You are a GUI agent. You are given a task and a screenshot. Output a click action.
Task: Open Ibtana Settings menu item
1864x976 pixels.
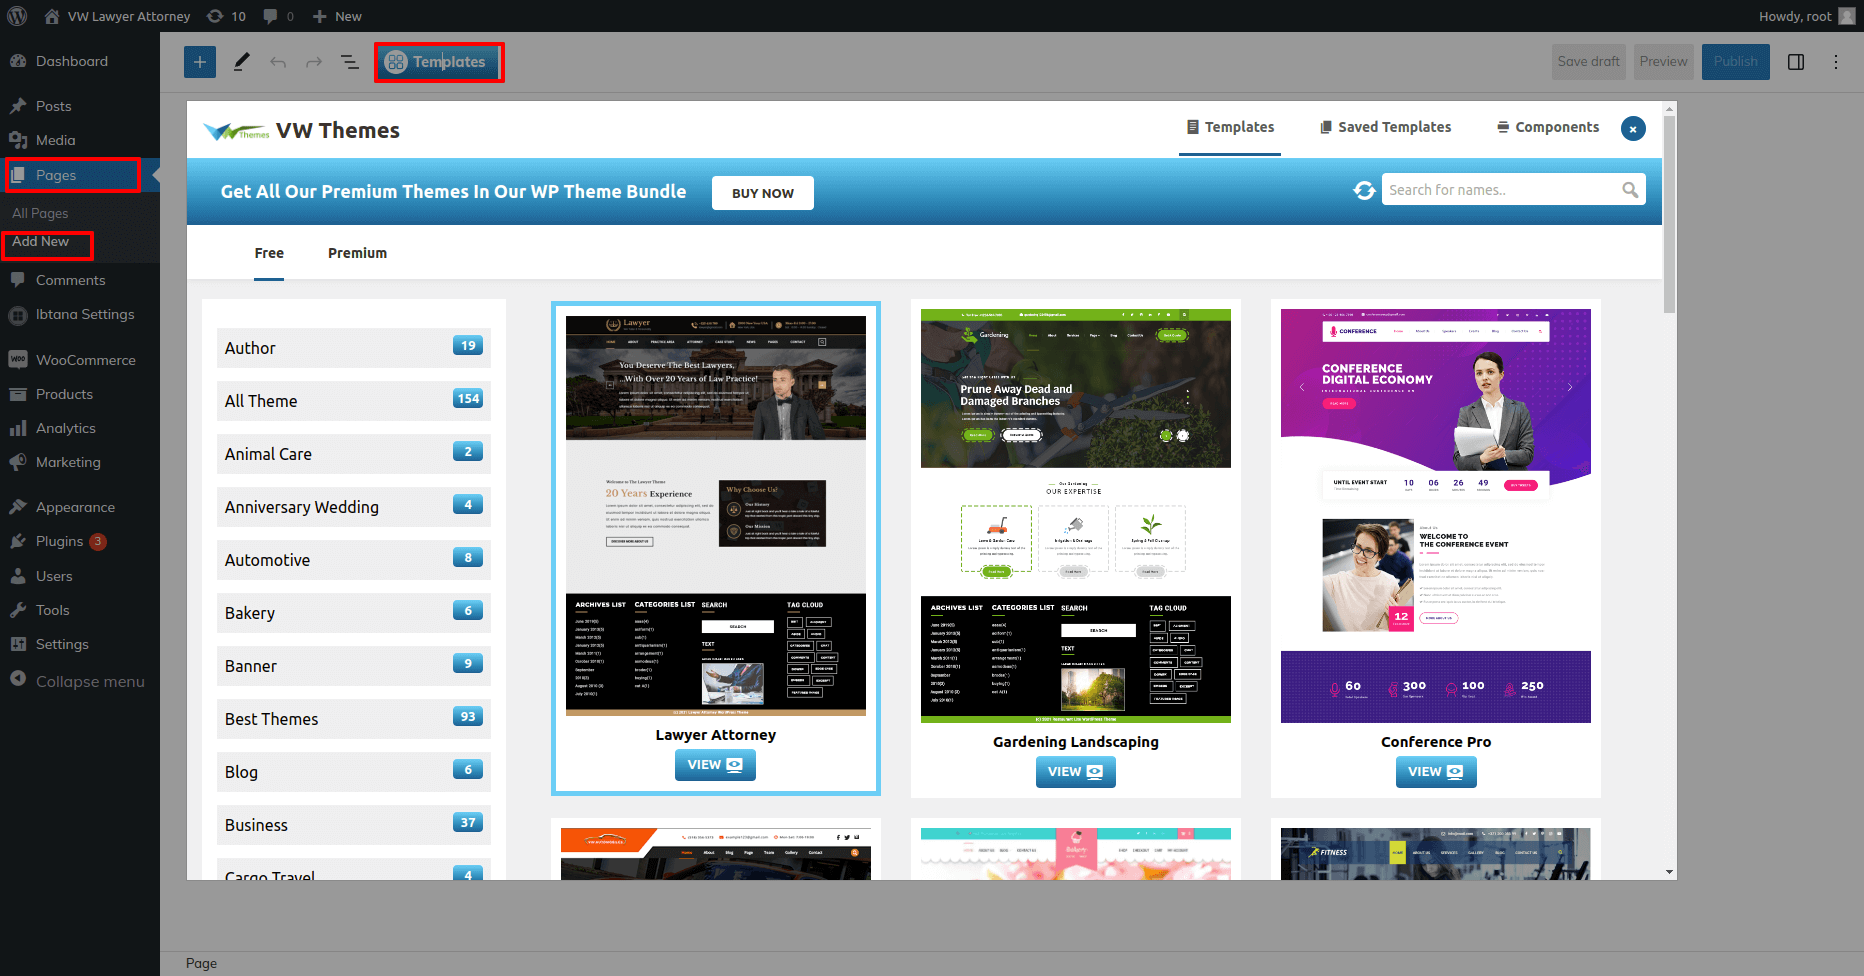(x=80, y=314)
